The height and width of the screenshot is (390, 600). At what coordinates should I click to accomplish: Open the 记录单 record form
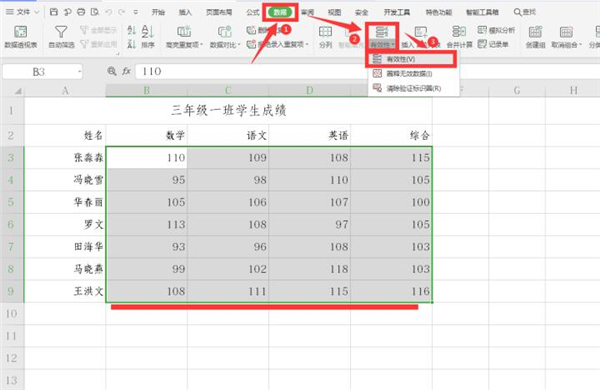coord(494,44)
